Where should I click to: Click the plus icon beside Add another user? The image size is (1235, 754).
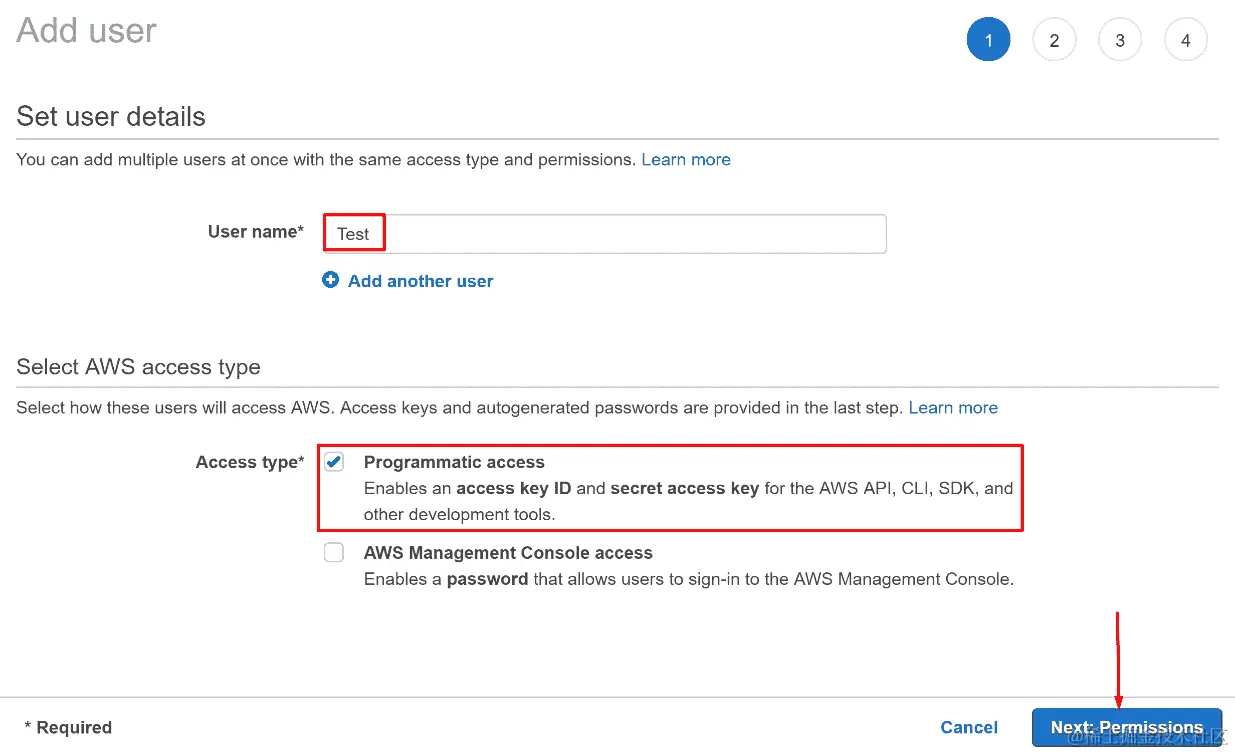coord(331,281)
